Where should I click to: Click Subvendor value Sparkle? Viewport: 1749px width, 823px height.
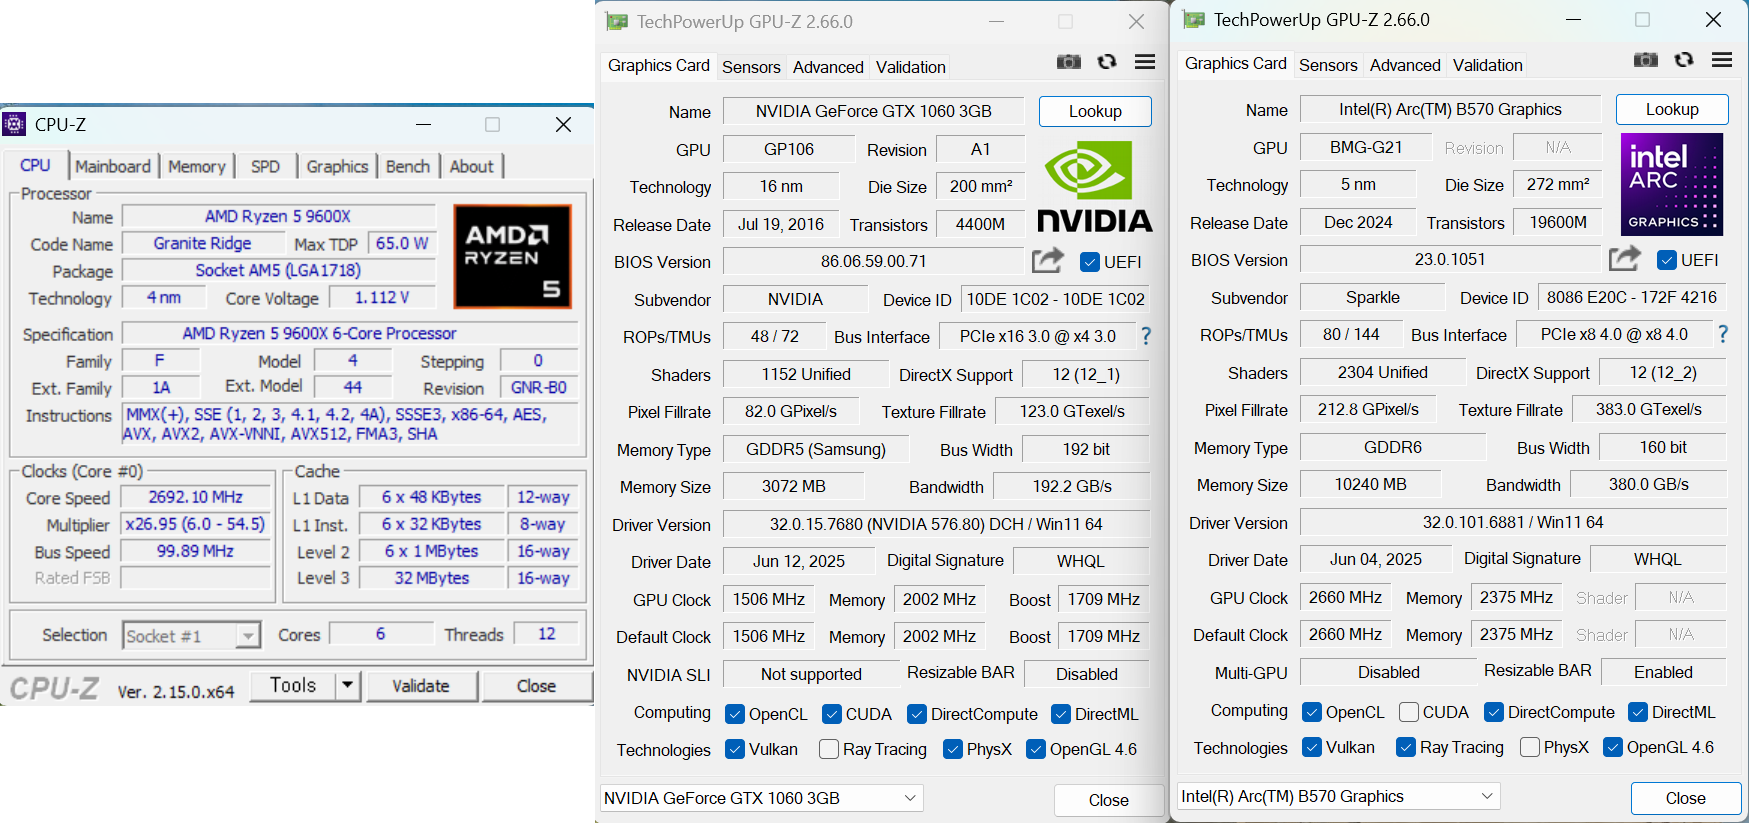(x=1372, y=297)
